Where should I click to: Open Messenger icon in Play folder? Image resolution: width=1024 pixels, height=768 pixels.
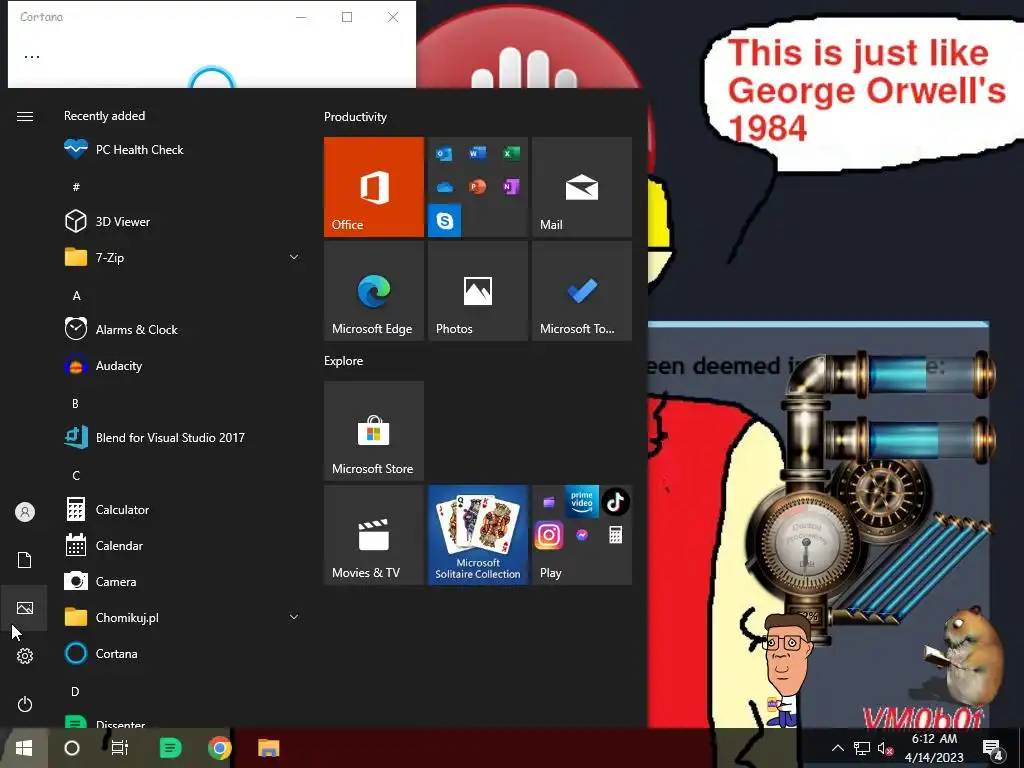582,535
